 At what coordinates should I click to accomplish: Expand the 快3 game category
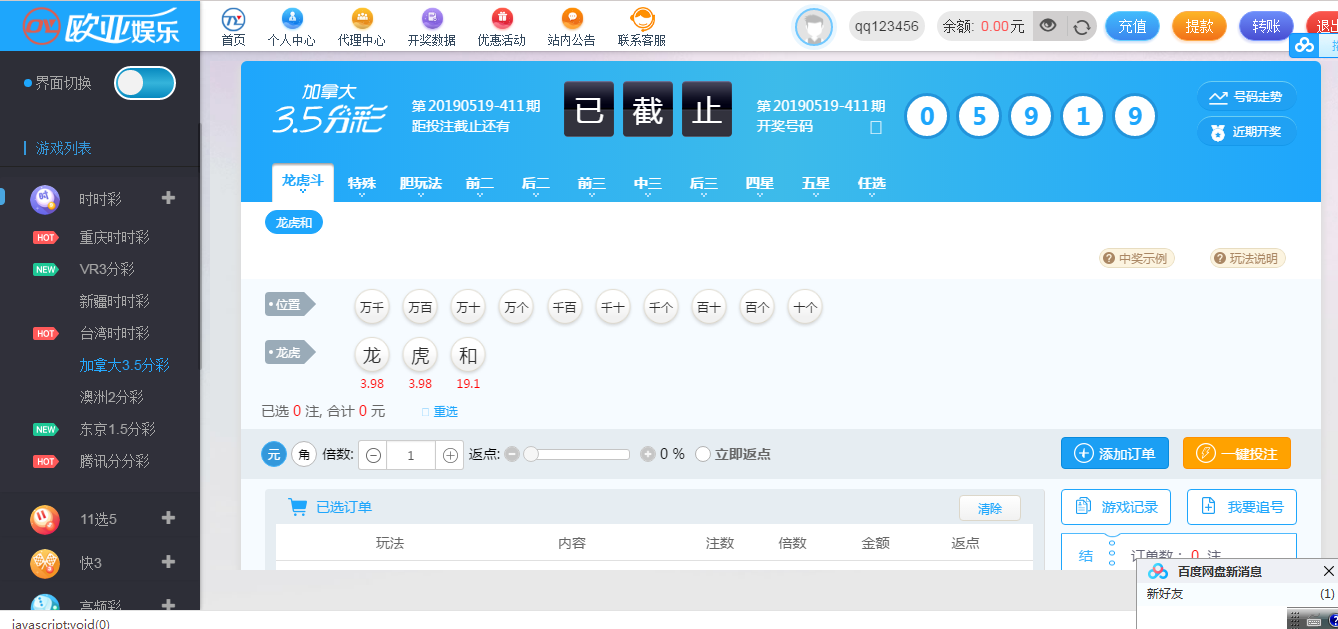pos(168,562)
